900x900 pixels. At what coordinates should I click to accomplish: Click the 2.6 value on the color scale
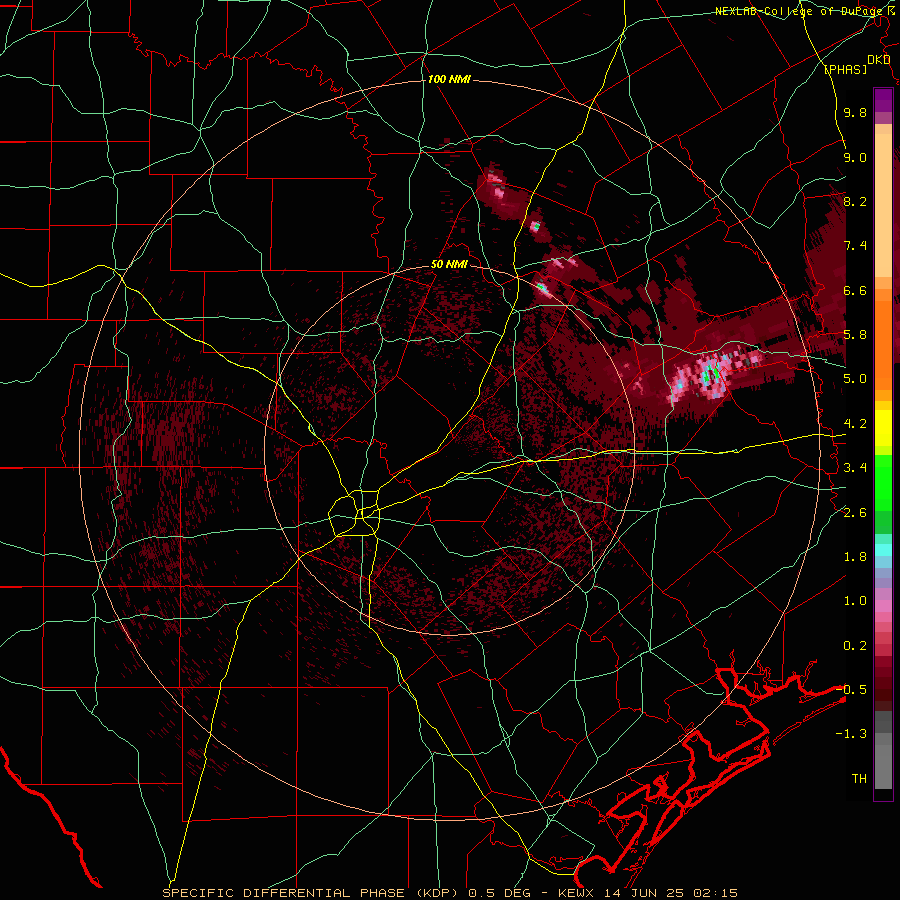pos(855,513)
